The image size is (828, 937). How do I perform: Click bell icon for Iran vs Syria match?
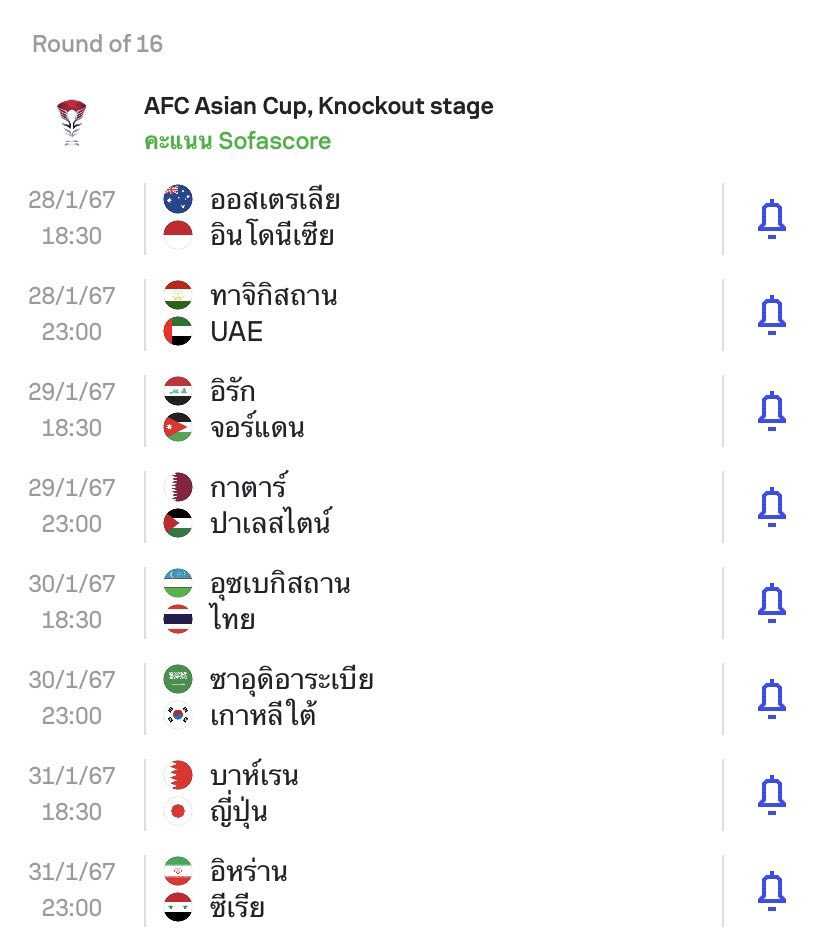pyautogui.click(x=771, y=891)
